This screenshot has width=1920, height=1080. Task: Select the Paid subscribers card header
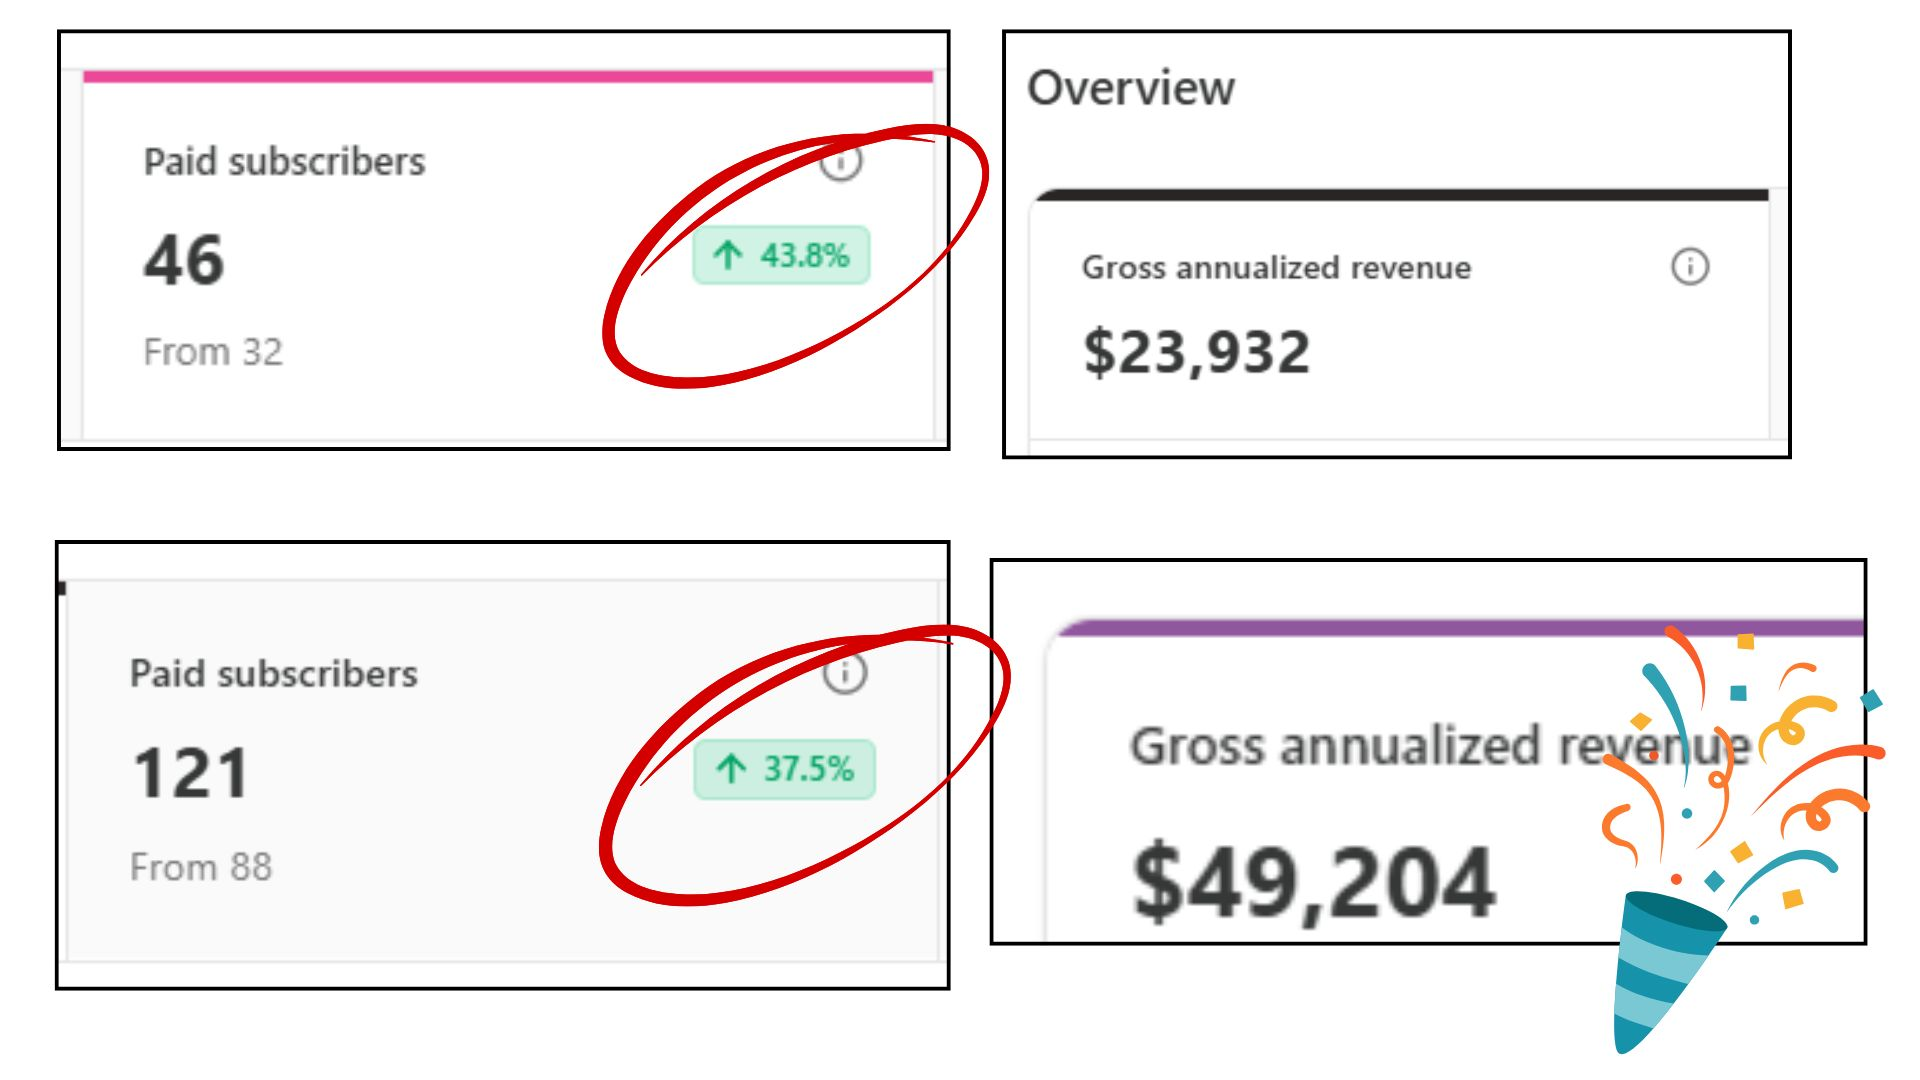tap(284, 161)
